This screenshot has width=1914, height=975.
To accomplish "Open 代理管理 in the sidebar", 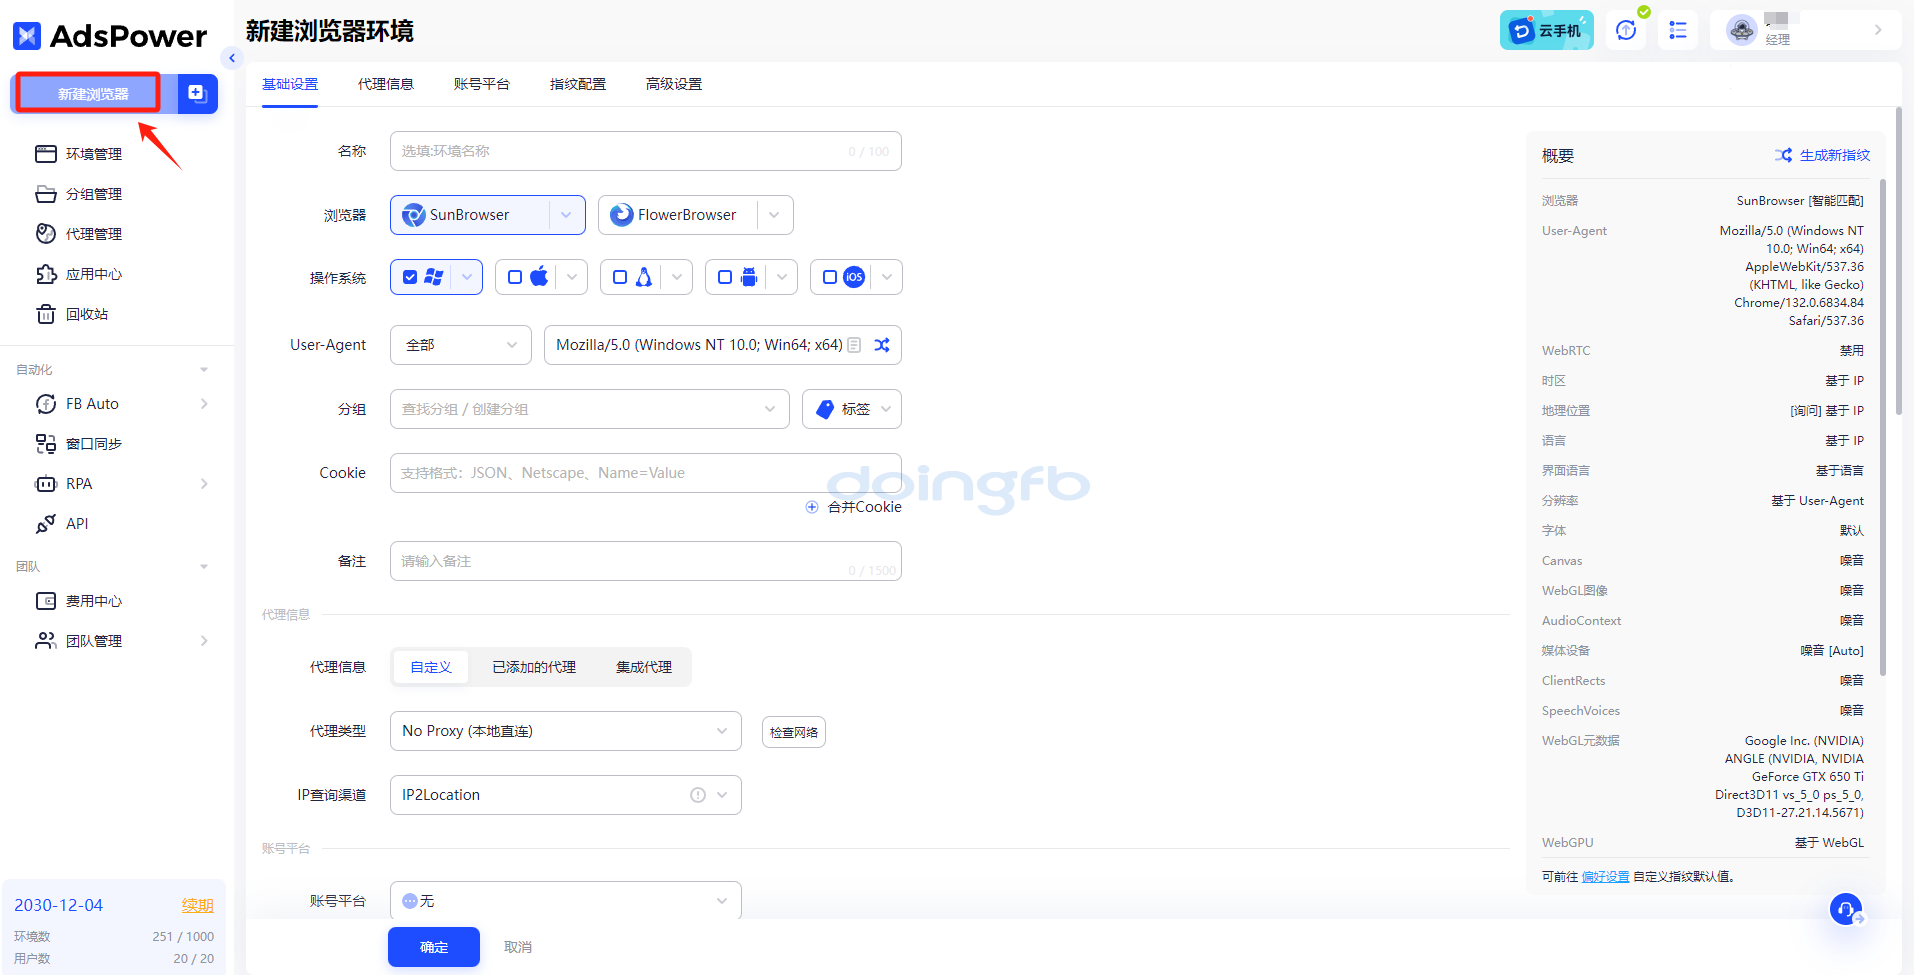I will [x=93, y=234].
